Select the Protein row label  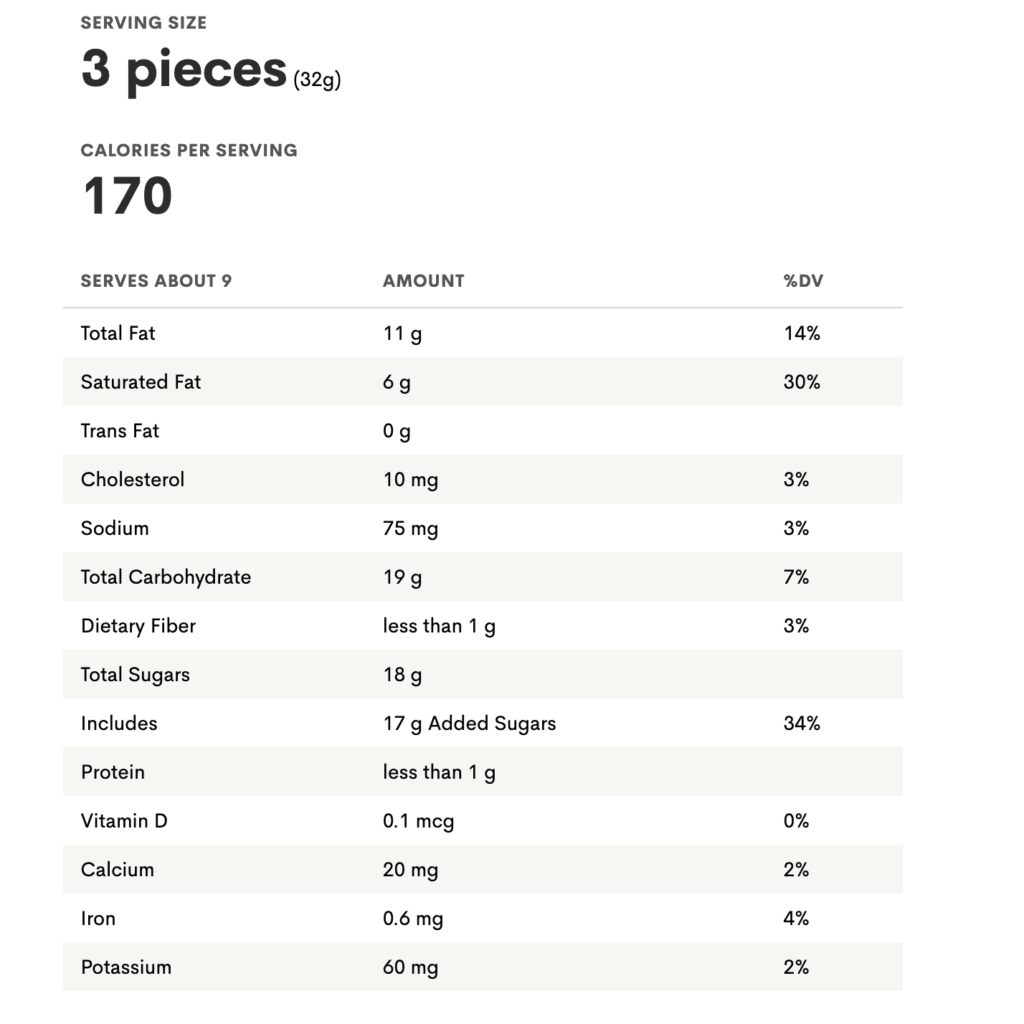[113, 772]
